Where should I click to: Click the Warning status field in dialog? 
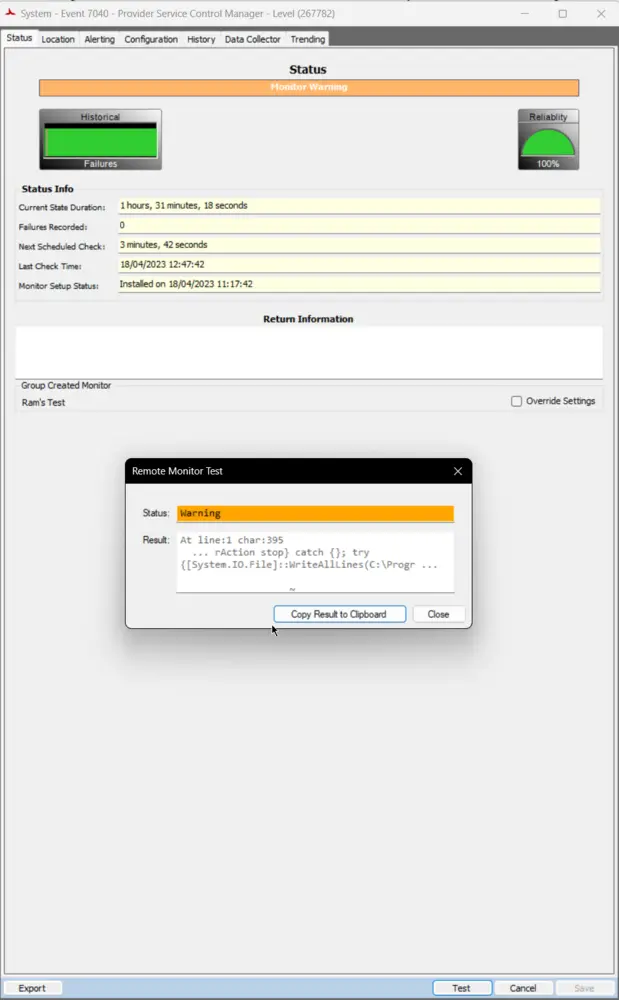315,513
